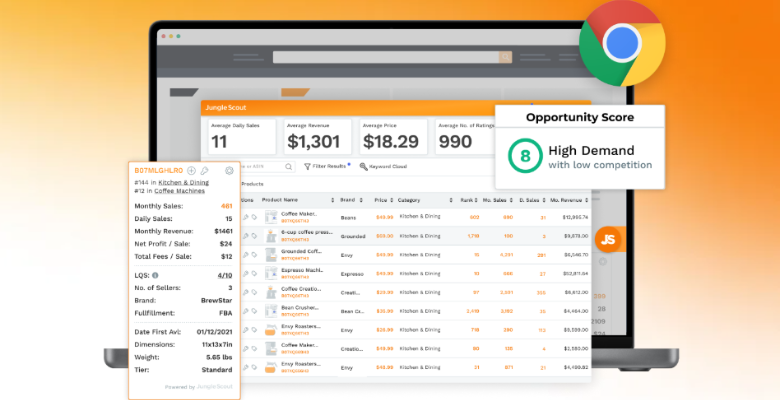
Task: Open Filter Results
Action: coord(327,166)
